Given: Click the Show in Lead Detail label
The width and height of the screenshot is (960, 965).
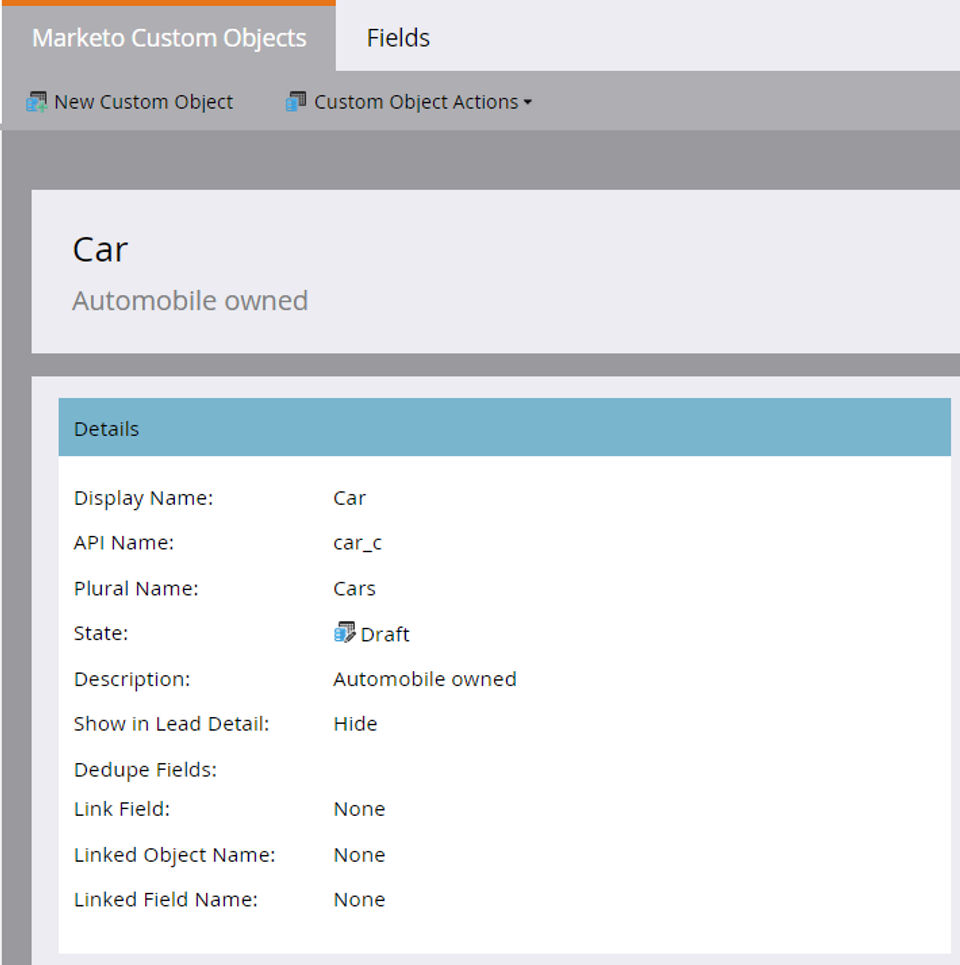Looking at the screenshot, I should pos(172,724).
